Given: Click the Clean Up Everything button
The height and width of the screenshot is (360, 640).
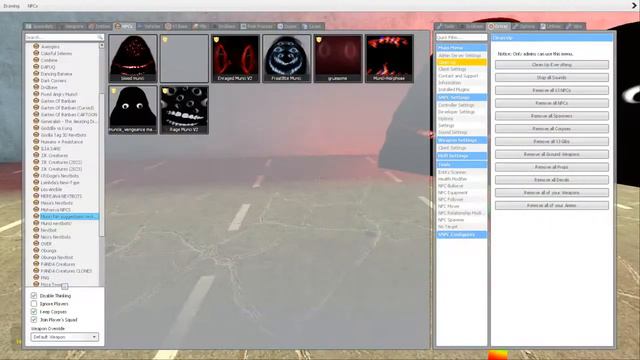Looking at the screenshot, I should [x=552, y=64].
